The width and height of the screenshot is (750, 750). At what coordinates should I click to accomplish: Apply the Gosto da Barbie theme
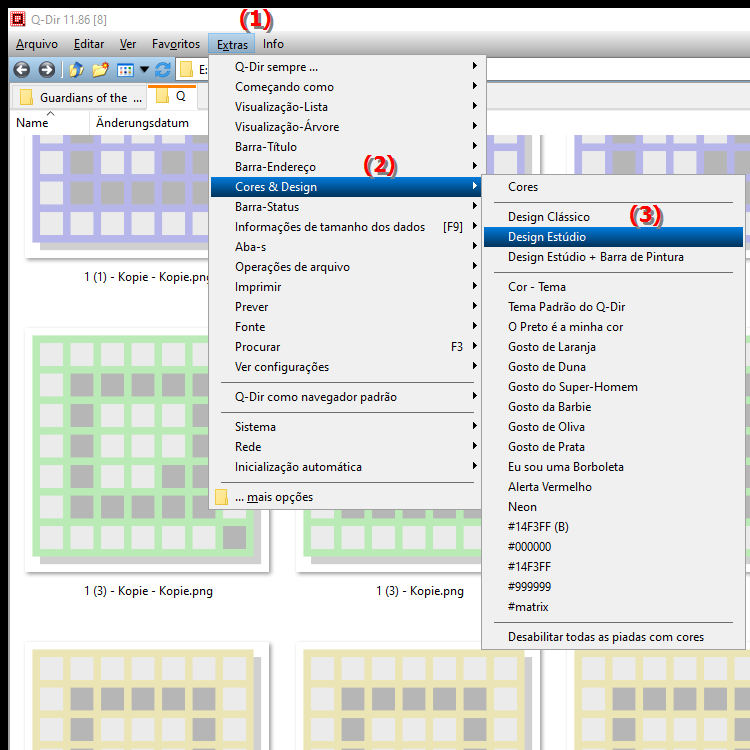[x=613, y=407]
